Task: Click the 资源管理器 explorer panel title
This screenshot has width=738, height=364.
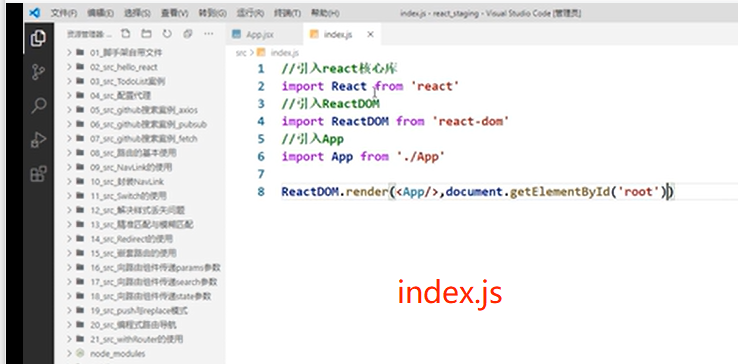Action: (x=89, y=34)
